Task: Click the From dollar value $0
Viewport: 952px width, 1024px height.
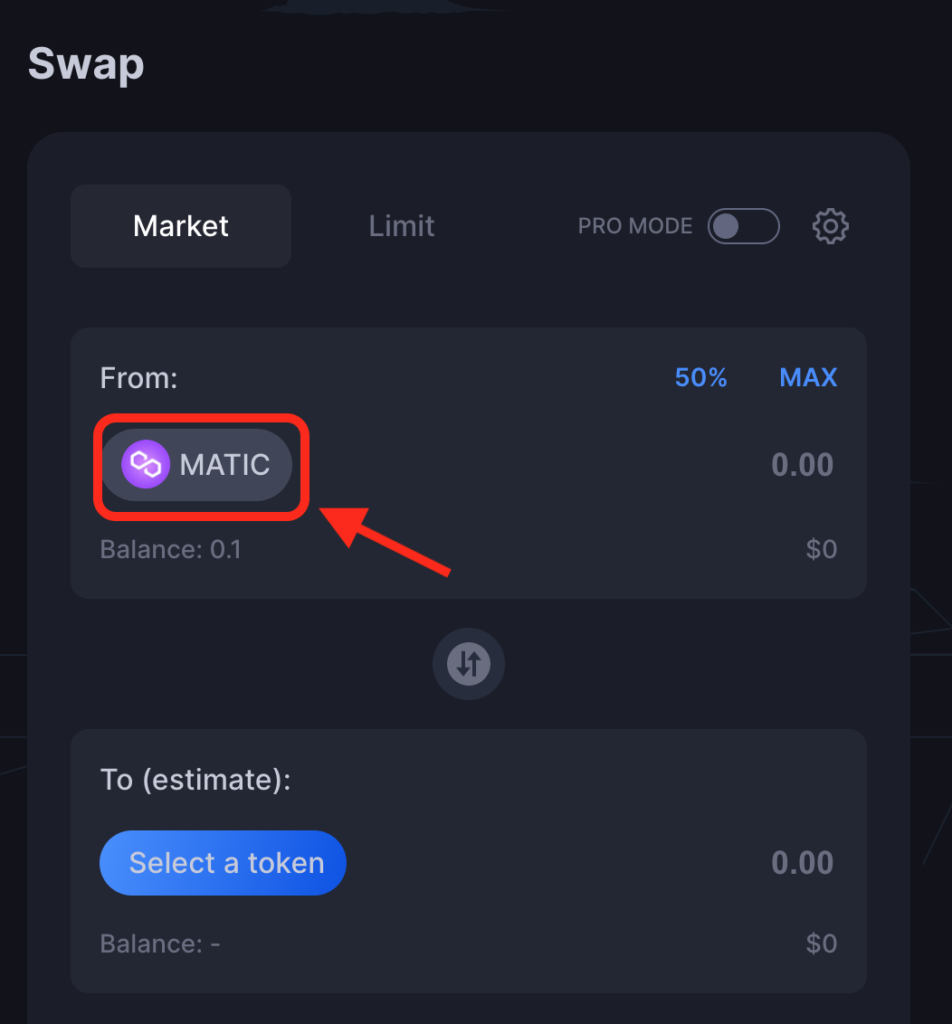Action: tap(821, 549)
